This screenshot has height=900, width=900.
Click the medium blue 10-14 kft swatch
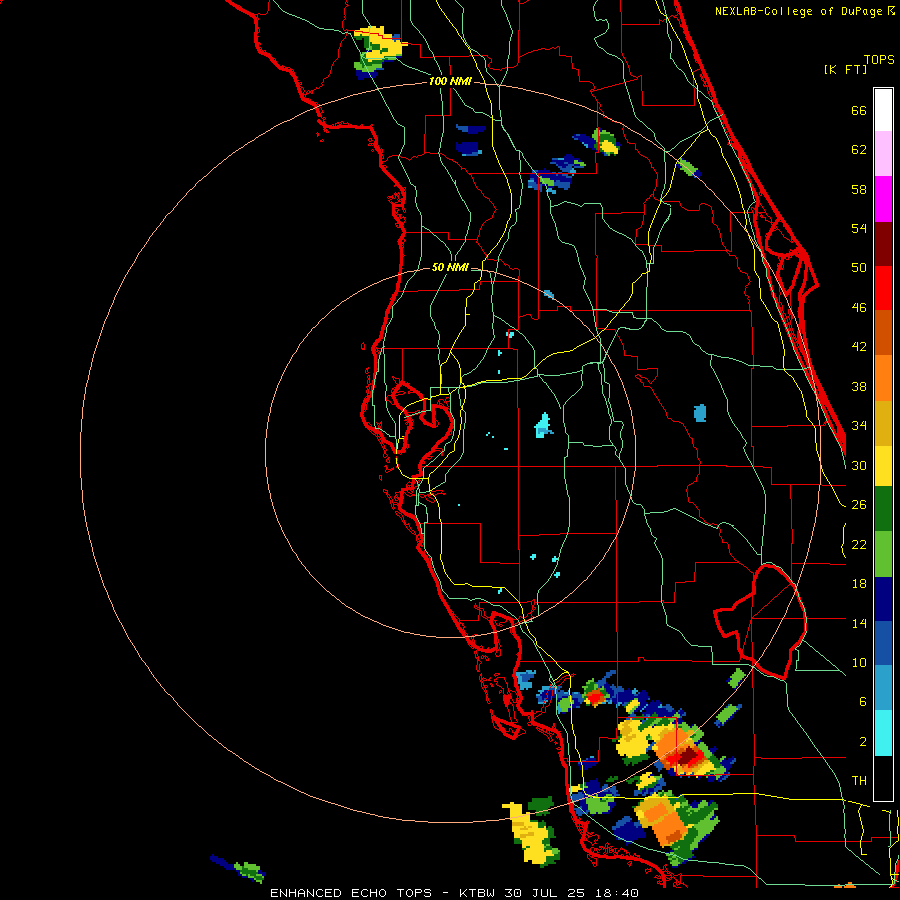(x=883, y=643)
